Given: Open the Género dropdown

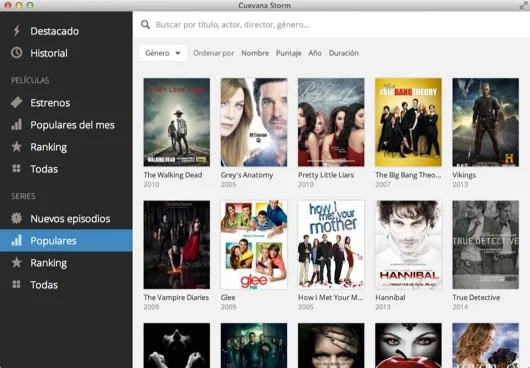Looking at the screenshot, I should [163, 53].
